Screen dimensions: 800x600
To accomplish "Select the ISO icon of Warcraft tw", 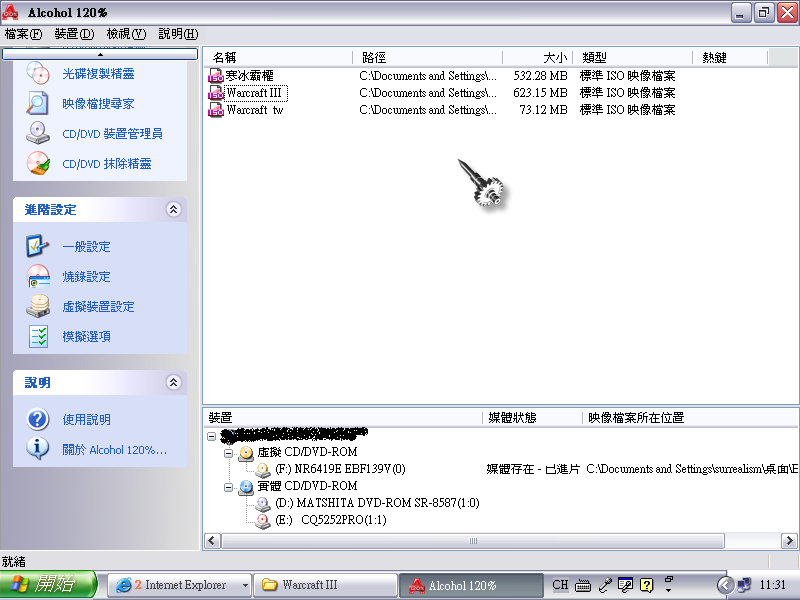I will coord(216,110).
